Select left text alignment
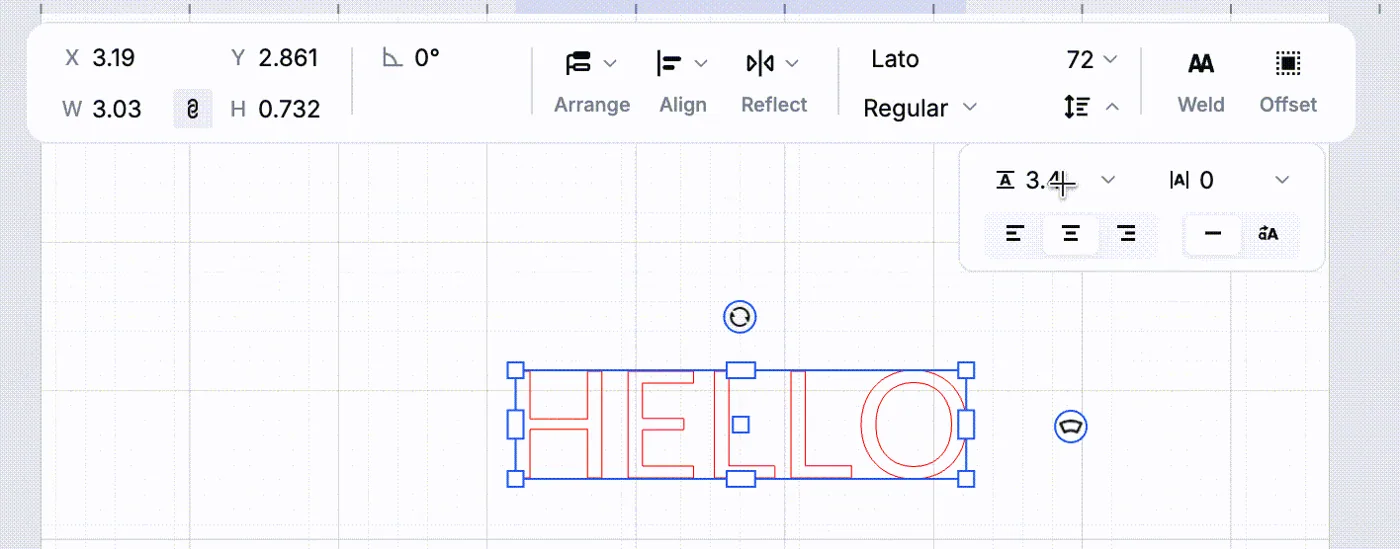The width and height of the screenshot is (1400, 549). (x=1015, y=234)
